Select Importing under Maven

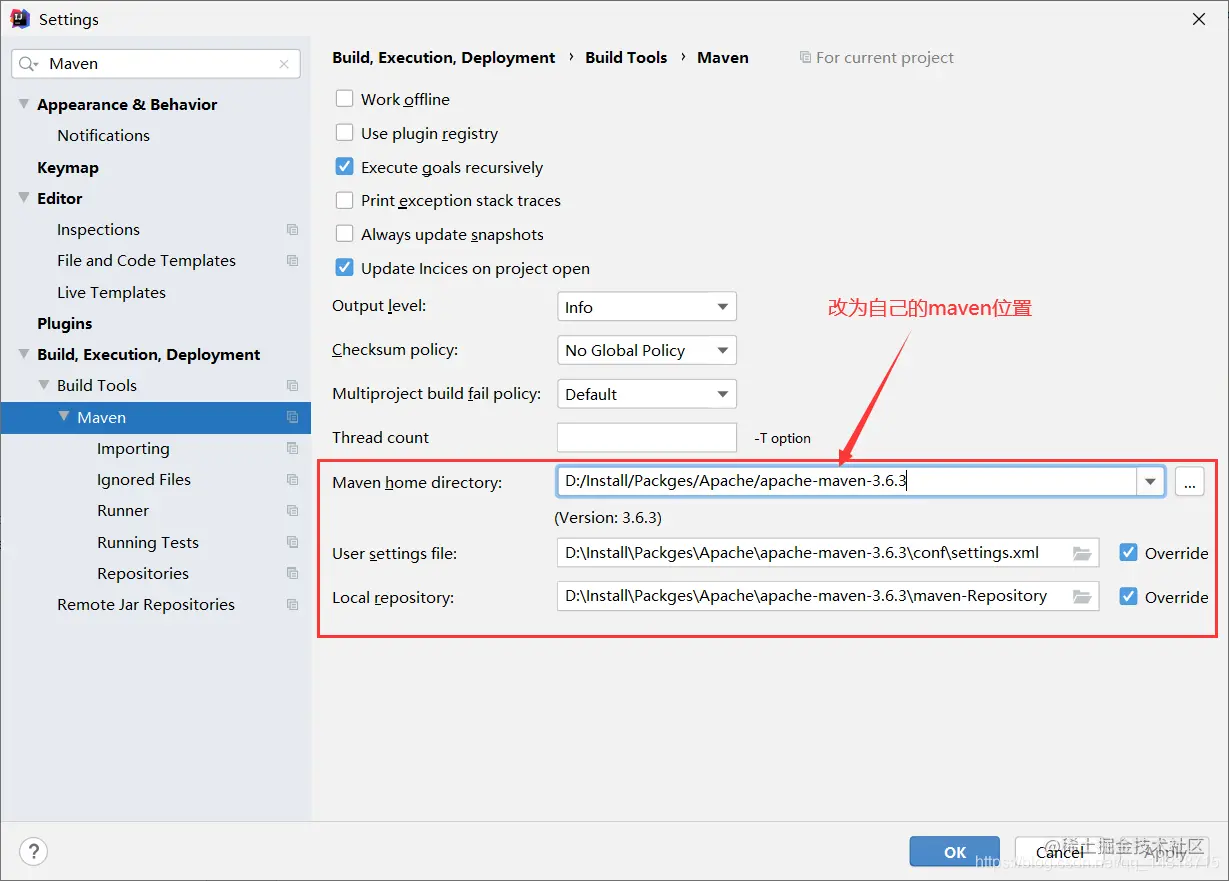pos(133,449)
